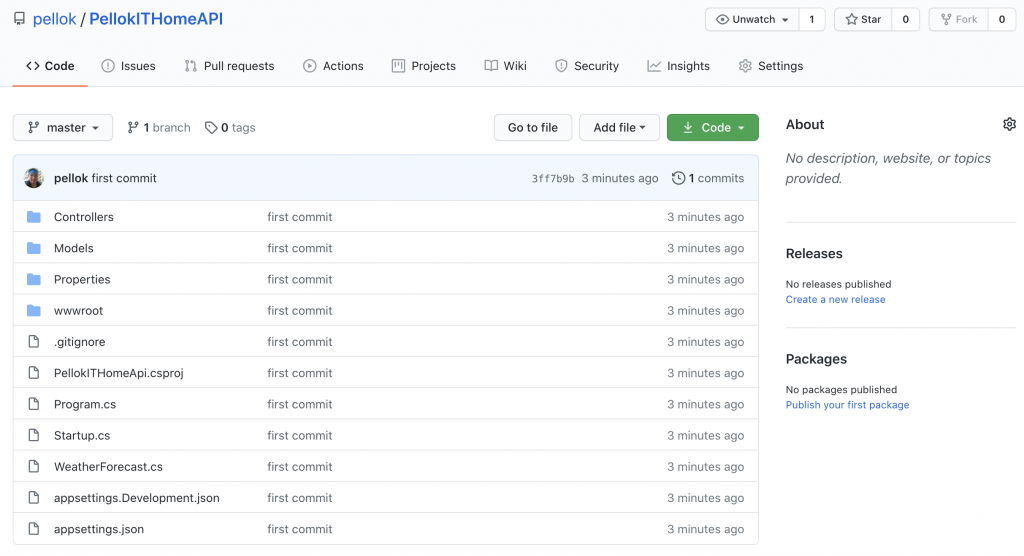
Task: Open PellokITHomeApi.csproj file
Action: 119,373
